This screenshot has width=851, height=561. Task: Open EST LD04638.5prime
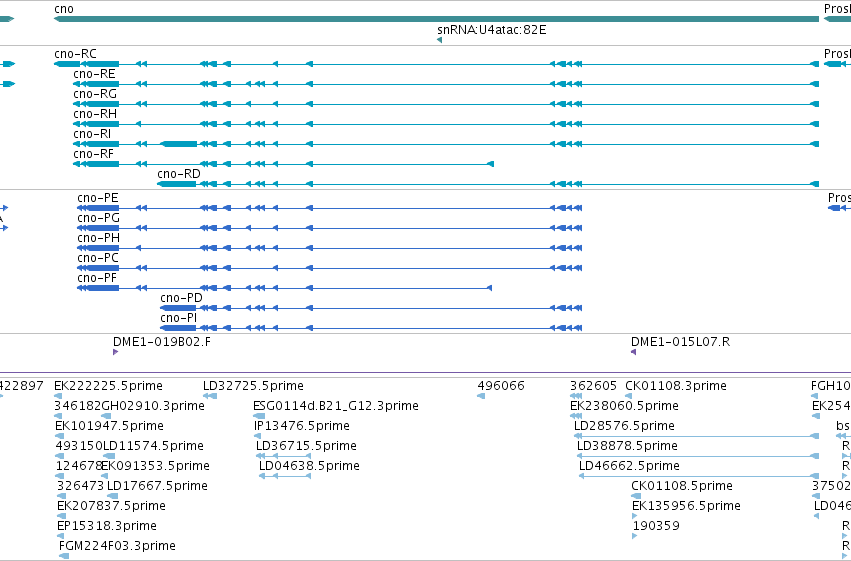click(309, 466)
